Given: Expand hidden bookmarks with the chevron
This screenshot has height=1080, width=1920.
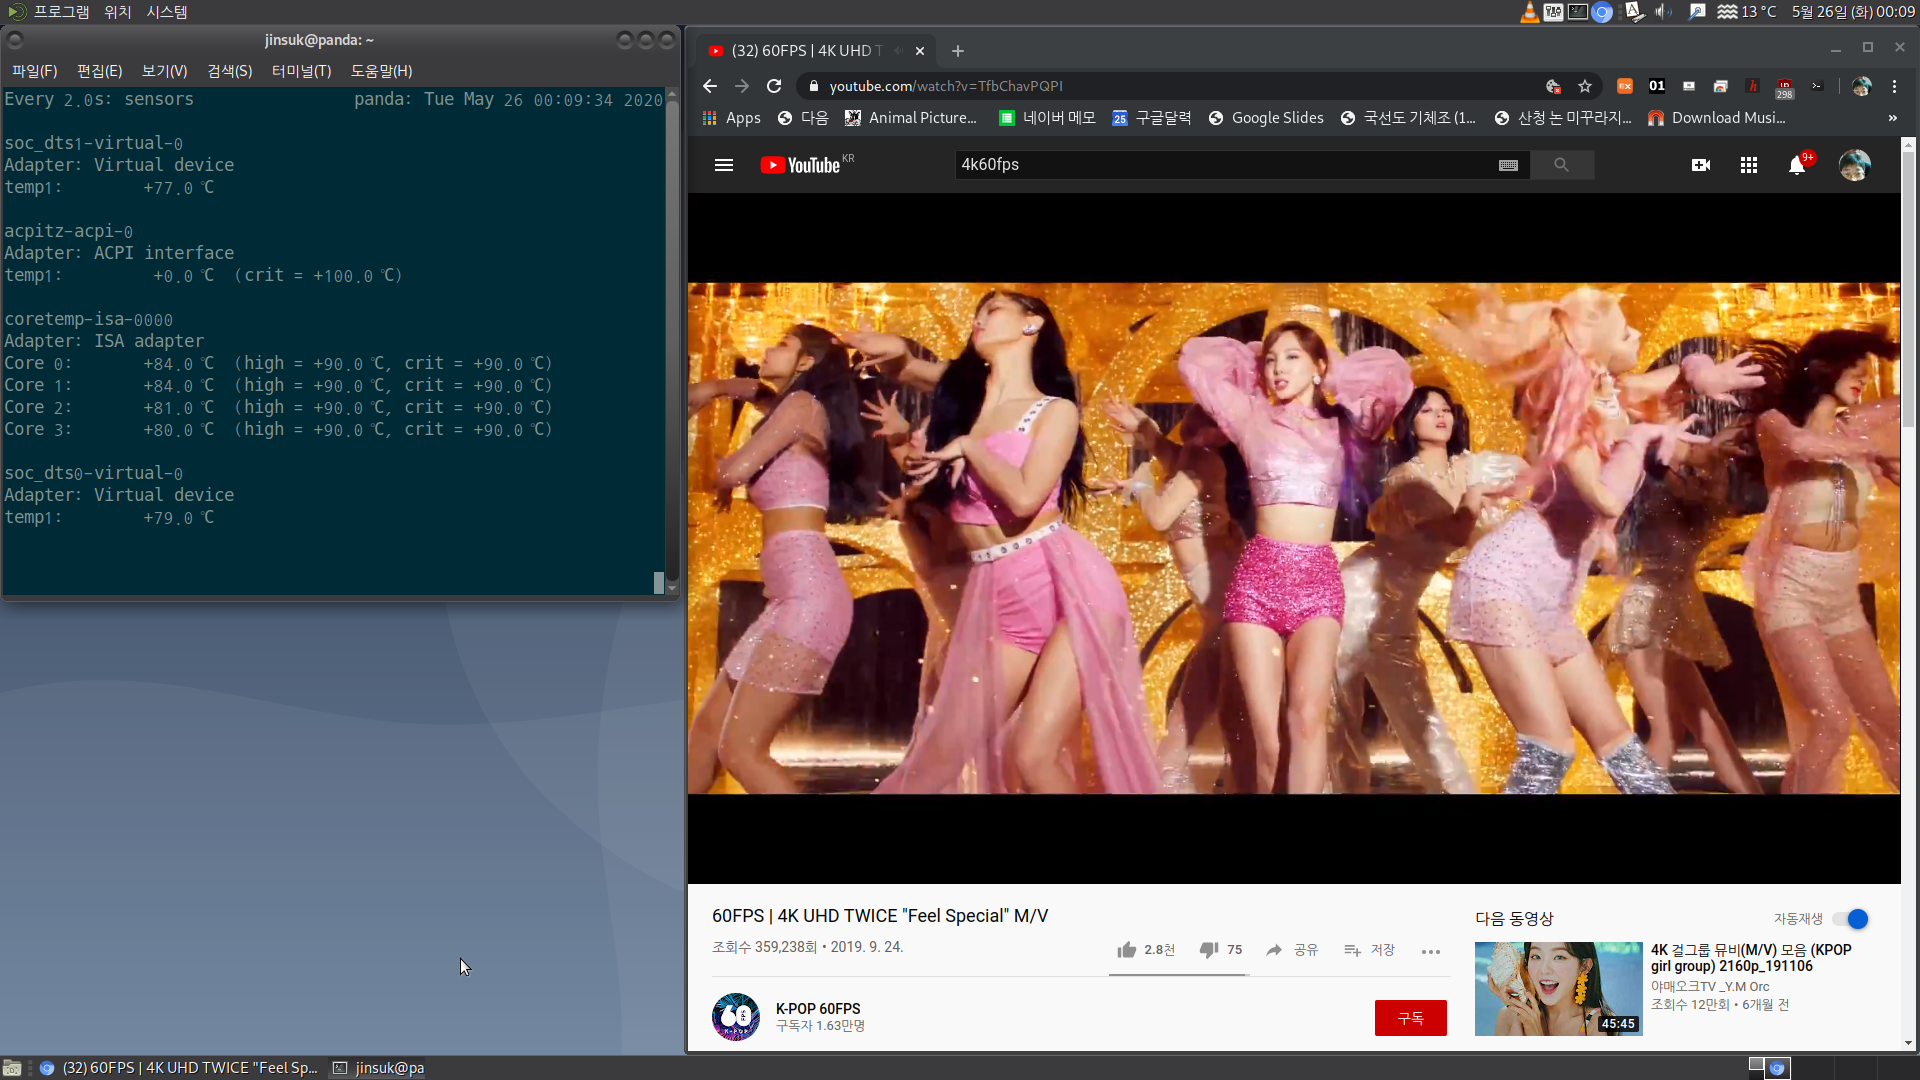Looking at the screenshot, I should (1892, 118).
